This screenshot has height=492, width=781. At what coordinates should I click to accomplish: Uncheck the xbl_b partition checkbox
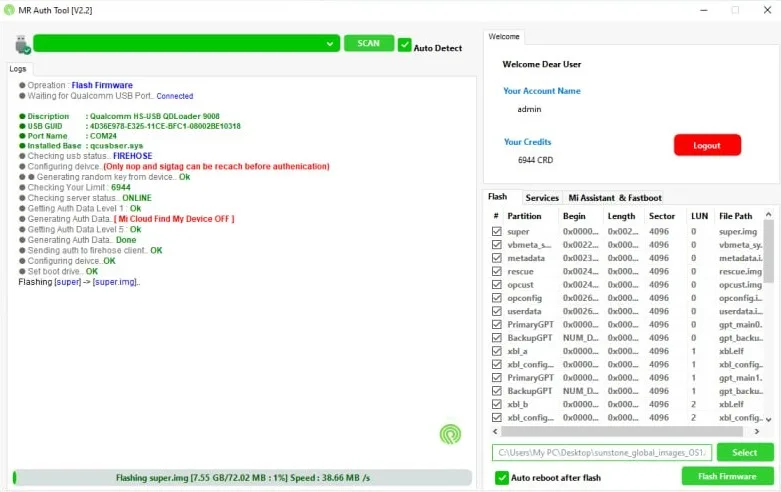[497, 404]
